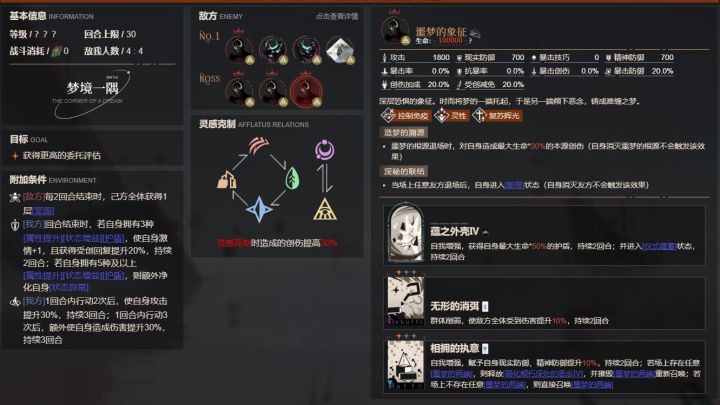Click the purple Spirit afflatus icon
The width and height of the screenshot is (720, 405).
coord(324,150)
